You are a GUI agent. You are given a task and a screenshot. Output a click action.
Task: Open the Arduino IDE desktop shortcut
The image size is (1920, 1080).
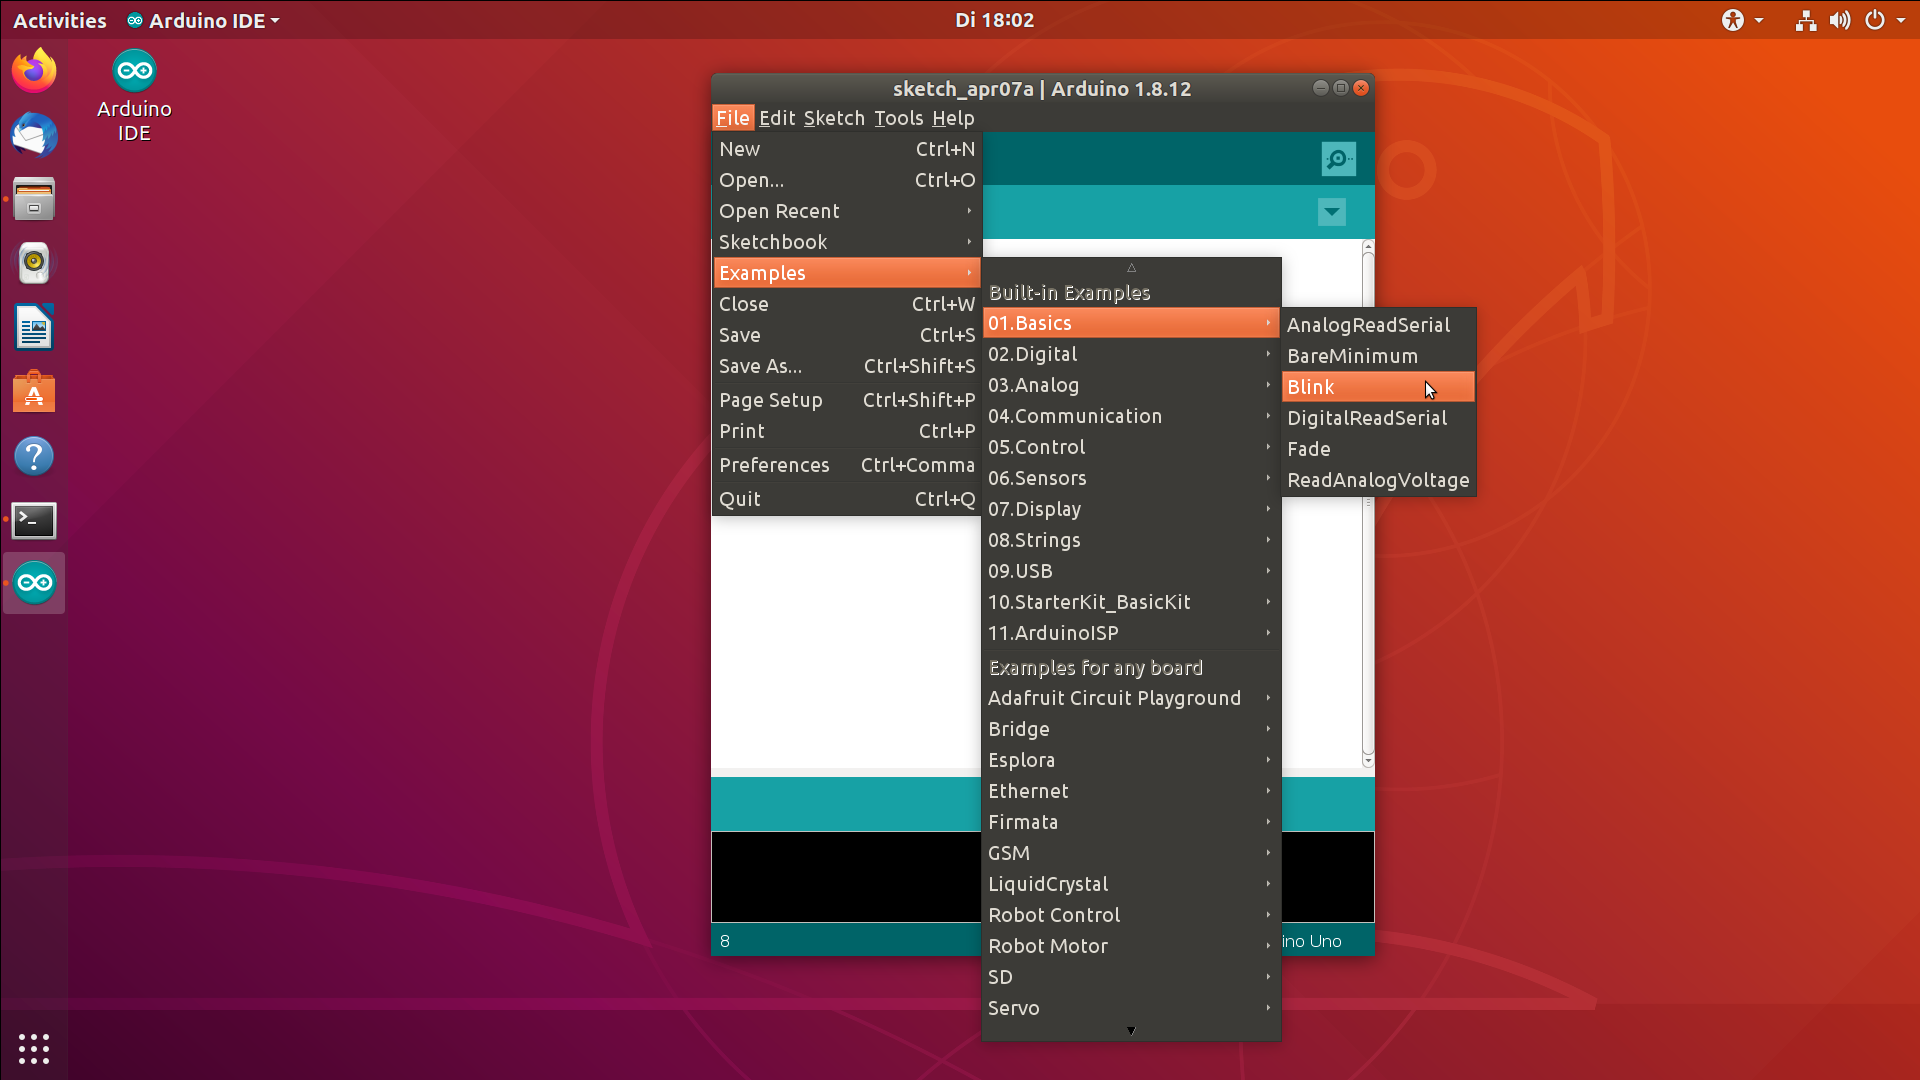click(x=134, y=96)
